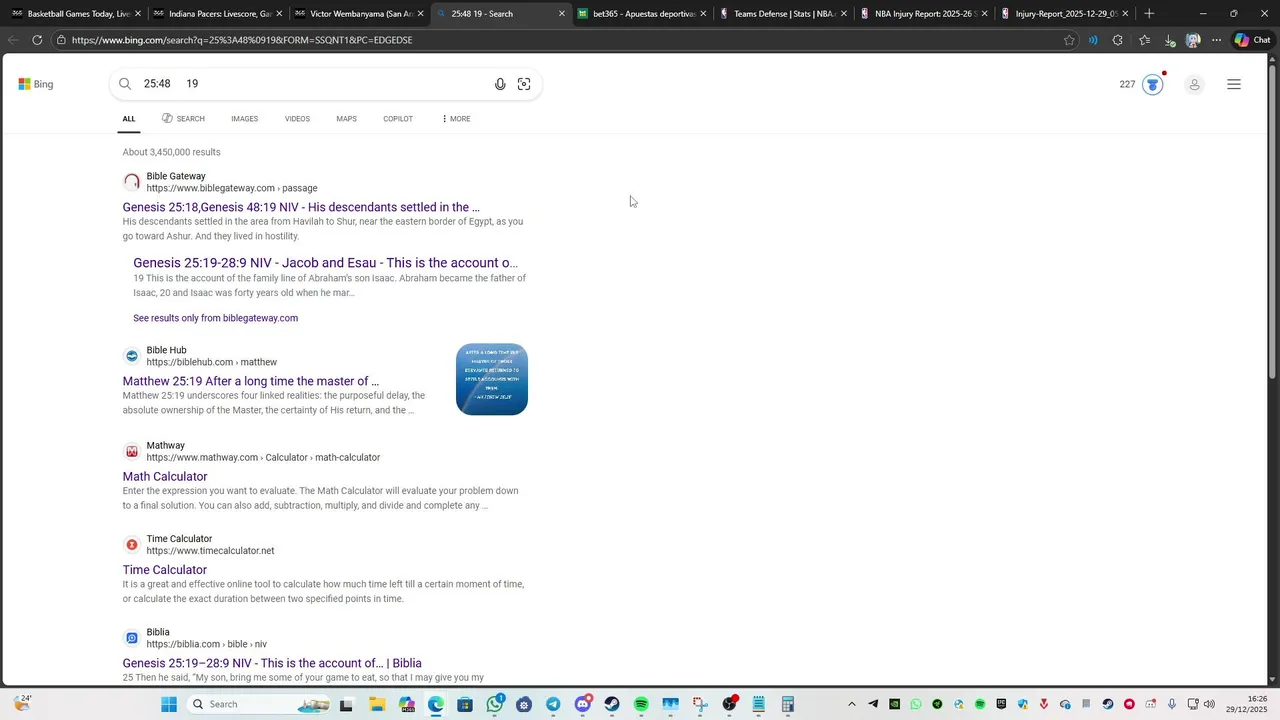Viewport: 1280px width, 720px height.
Task: Open the Read aloud icon in the address bar
Action: [1093, 40]
